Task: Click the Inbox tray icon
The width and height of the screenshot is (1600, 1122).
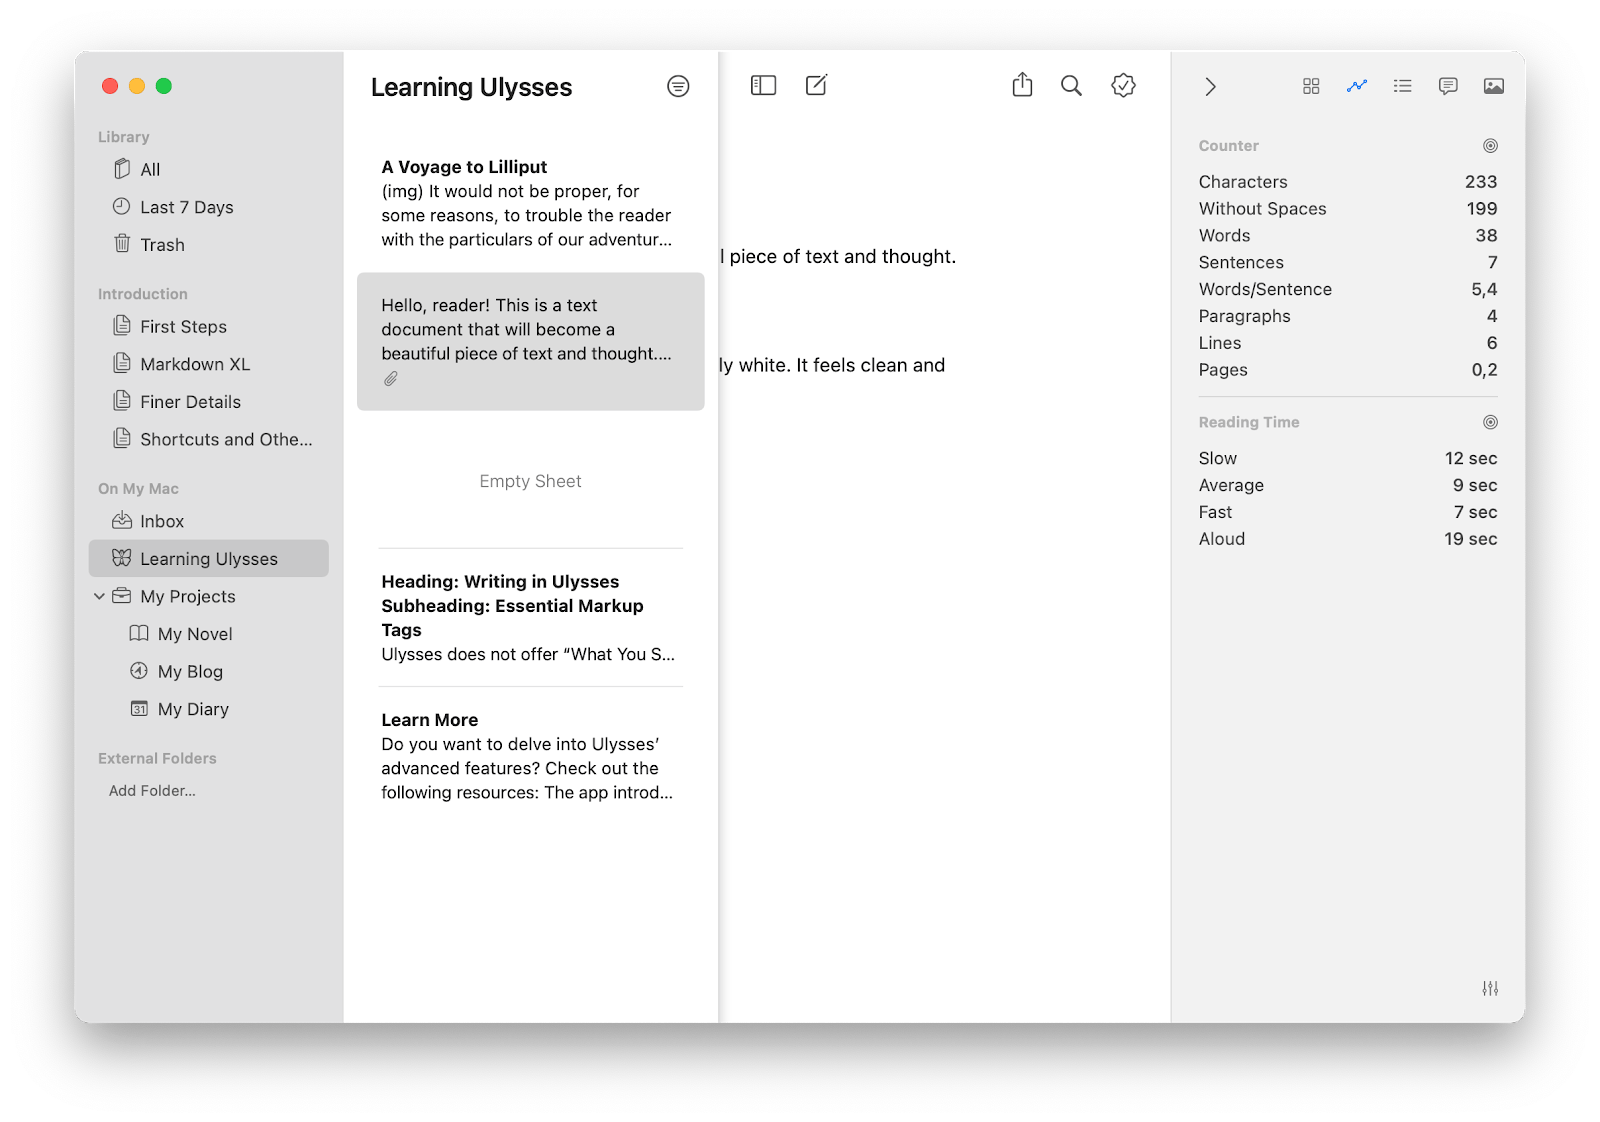Action: (x=122, y=520)
